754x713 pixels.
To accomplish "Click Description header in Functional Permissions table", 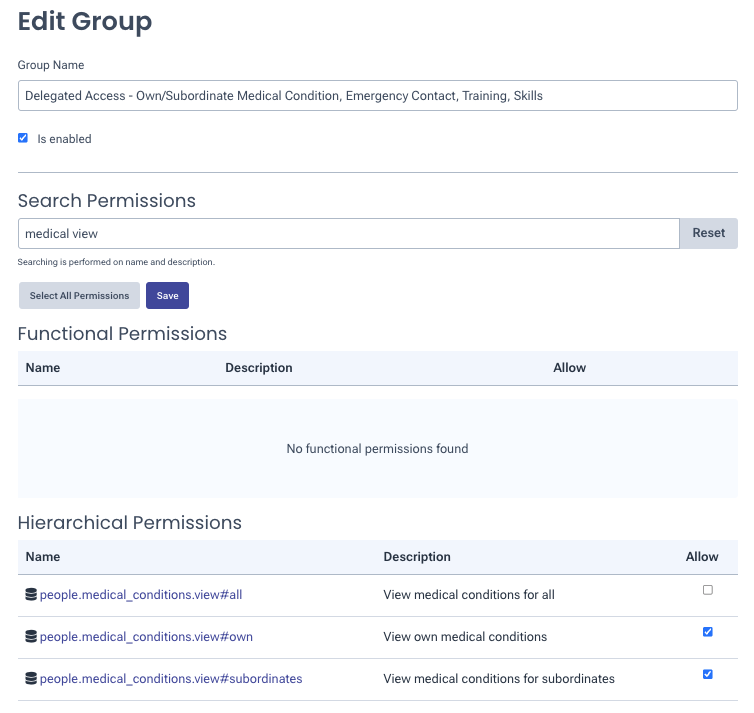I will 259,368.
